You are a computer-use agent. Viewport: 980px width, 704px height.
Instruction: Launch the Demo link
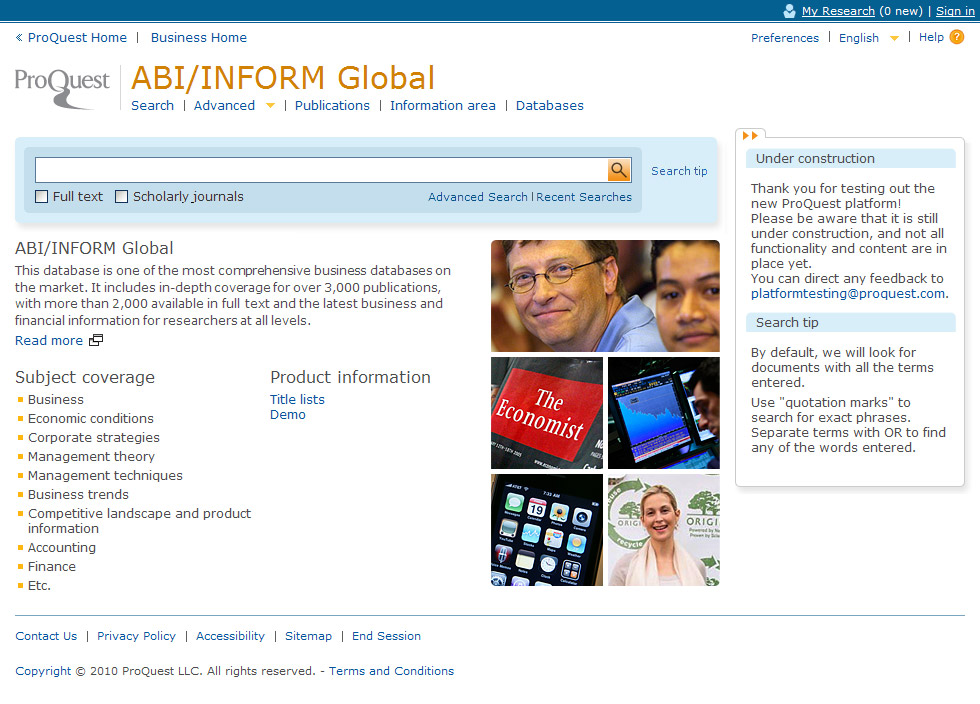tap(288, 415)
